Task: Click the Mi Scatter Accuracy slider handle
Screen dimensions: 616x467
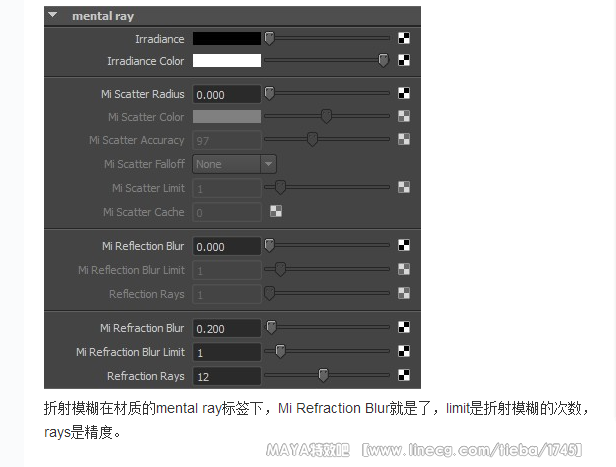Action: [312, 139]
